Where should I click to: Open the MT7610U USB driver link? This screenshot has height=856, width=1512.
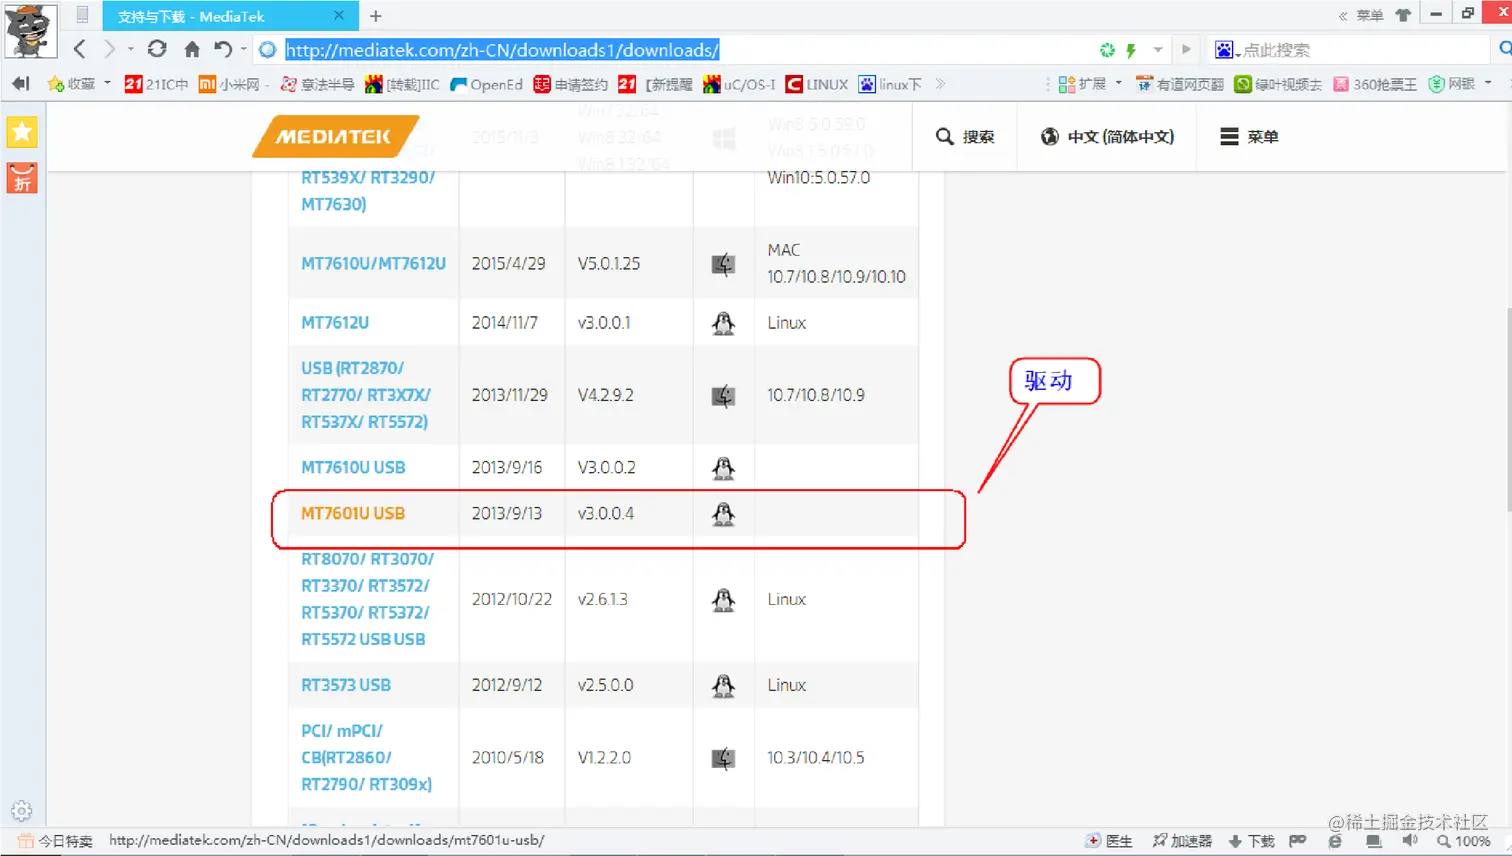tap(353, 467)
